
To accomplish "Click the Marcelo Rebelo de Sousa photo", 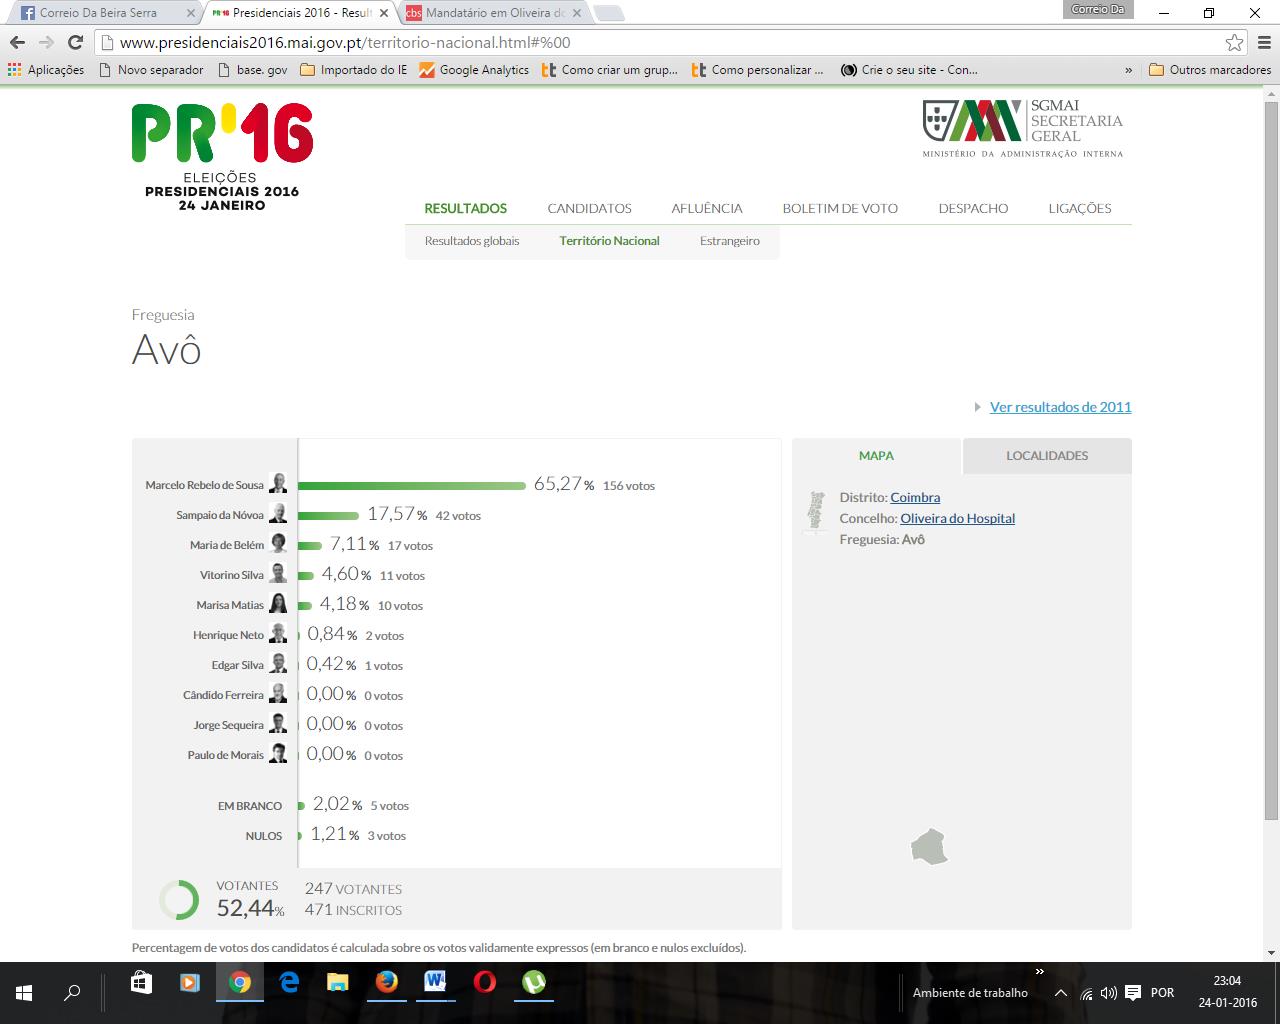I will point(278,484).
